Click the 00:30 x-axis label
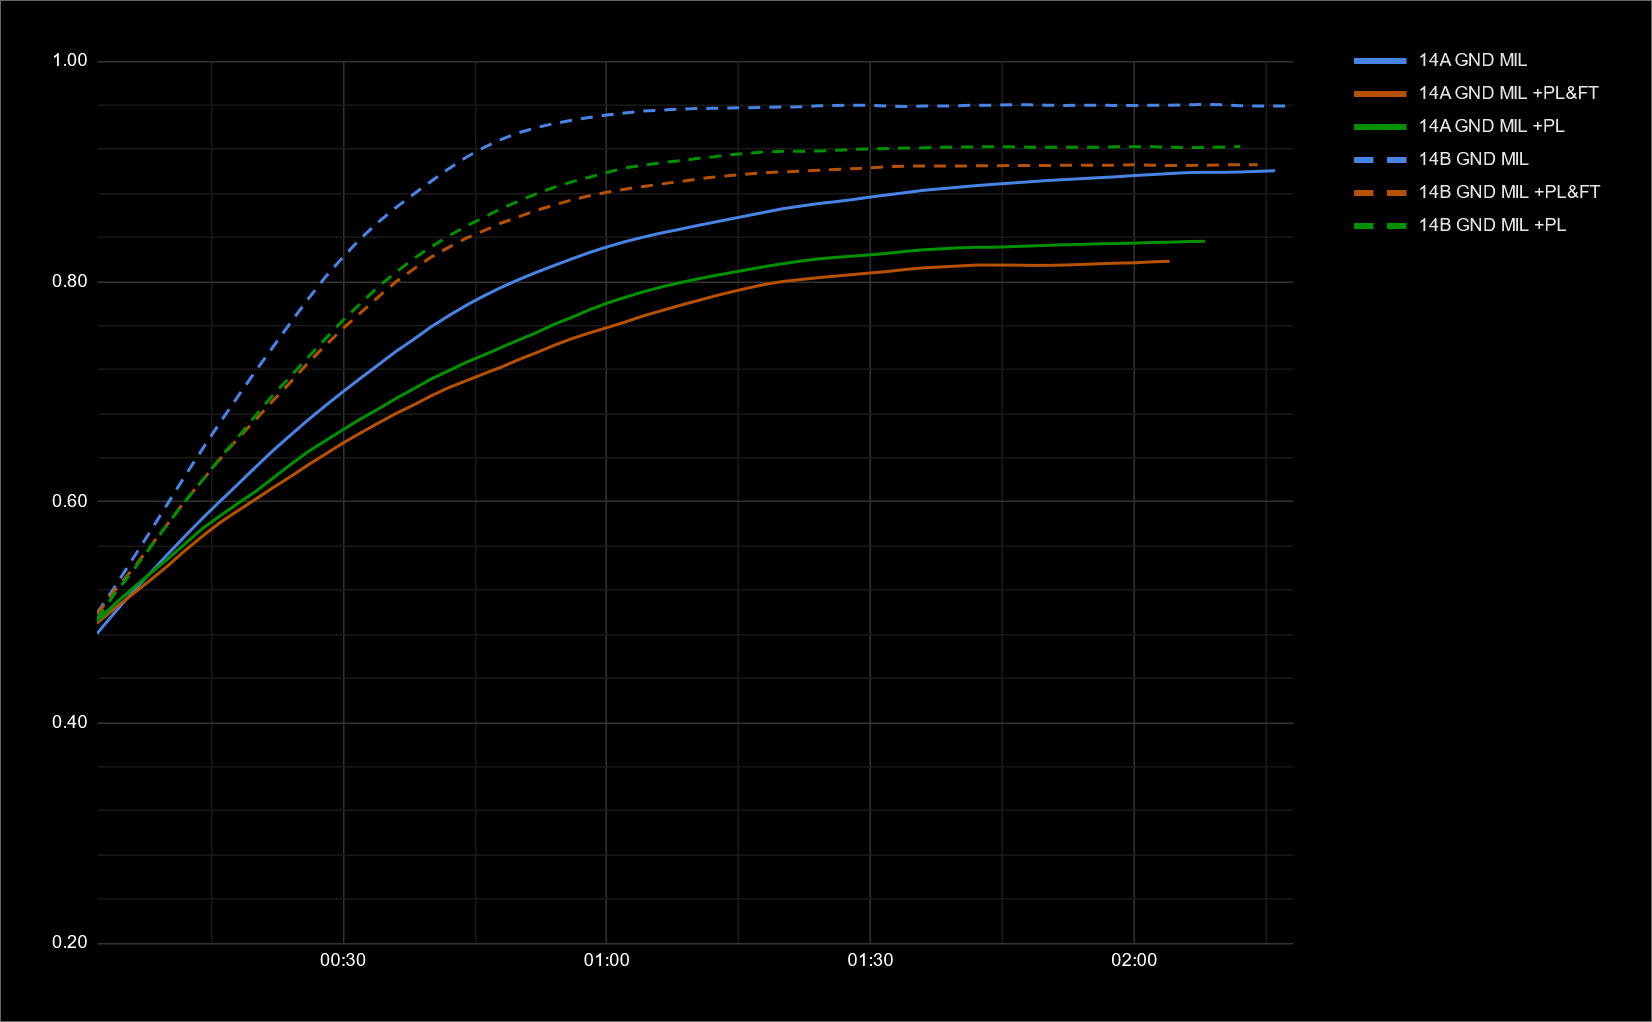This screenshot has width=1652, height=1022. 343,960
